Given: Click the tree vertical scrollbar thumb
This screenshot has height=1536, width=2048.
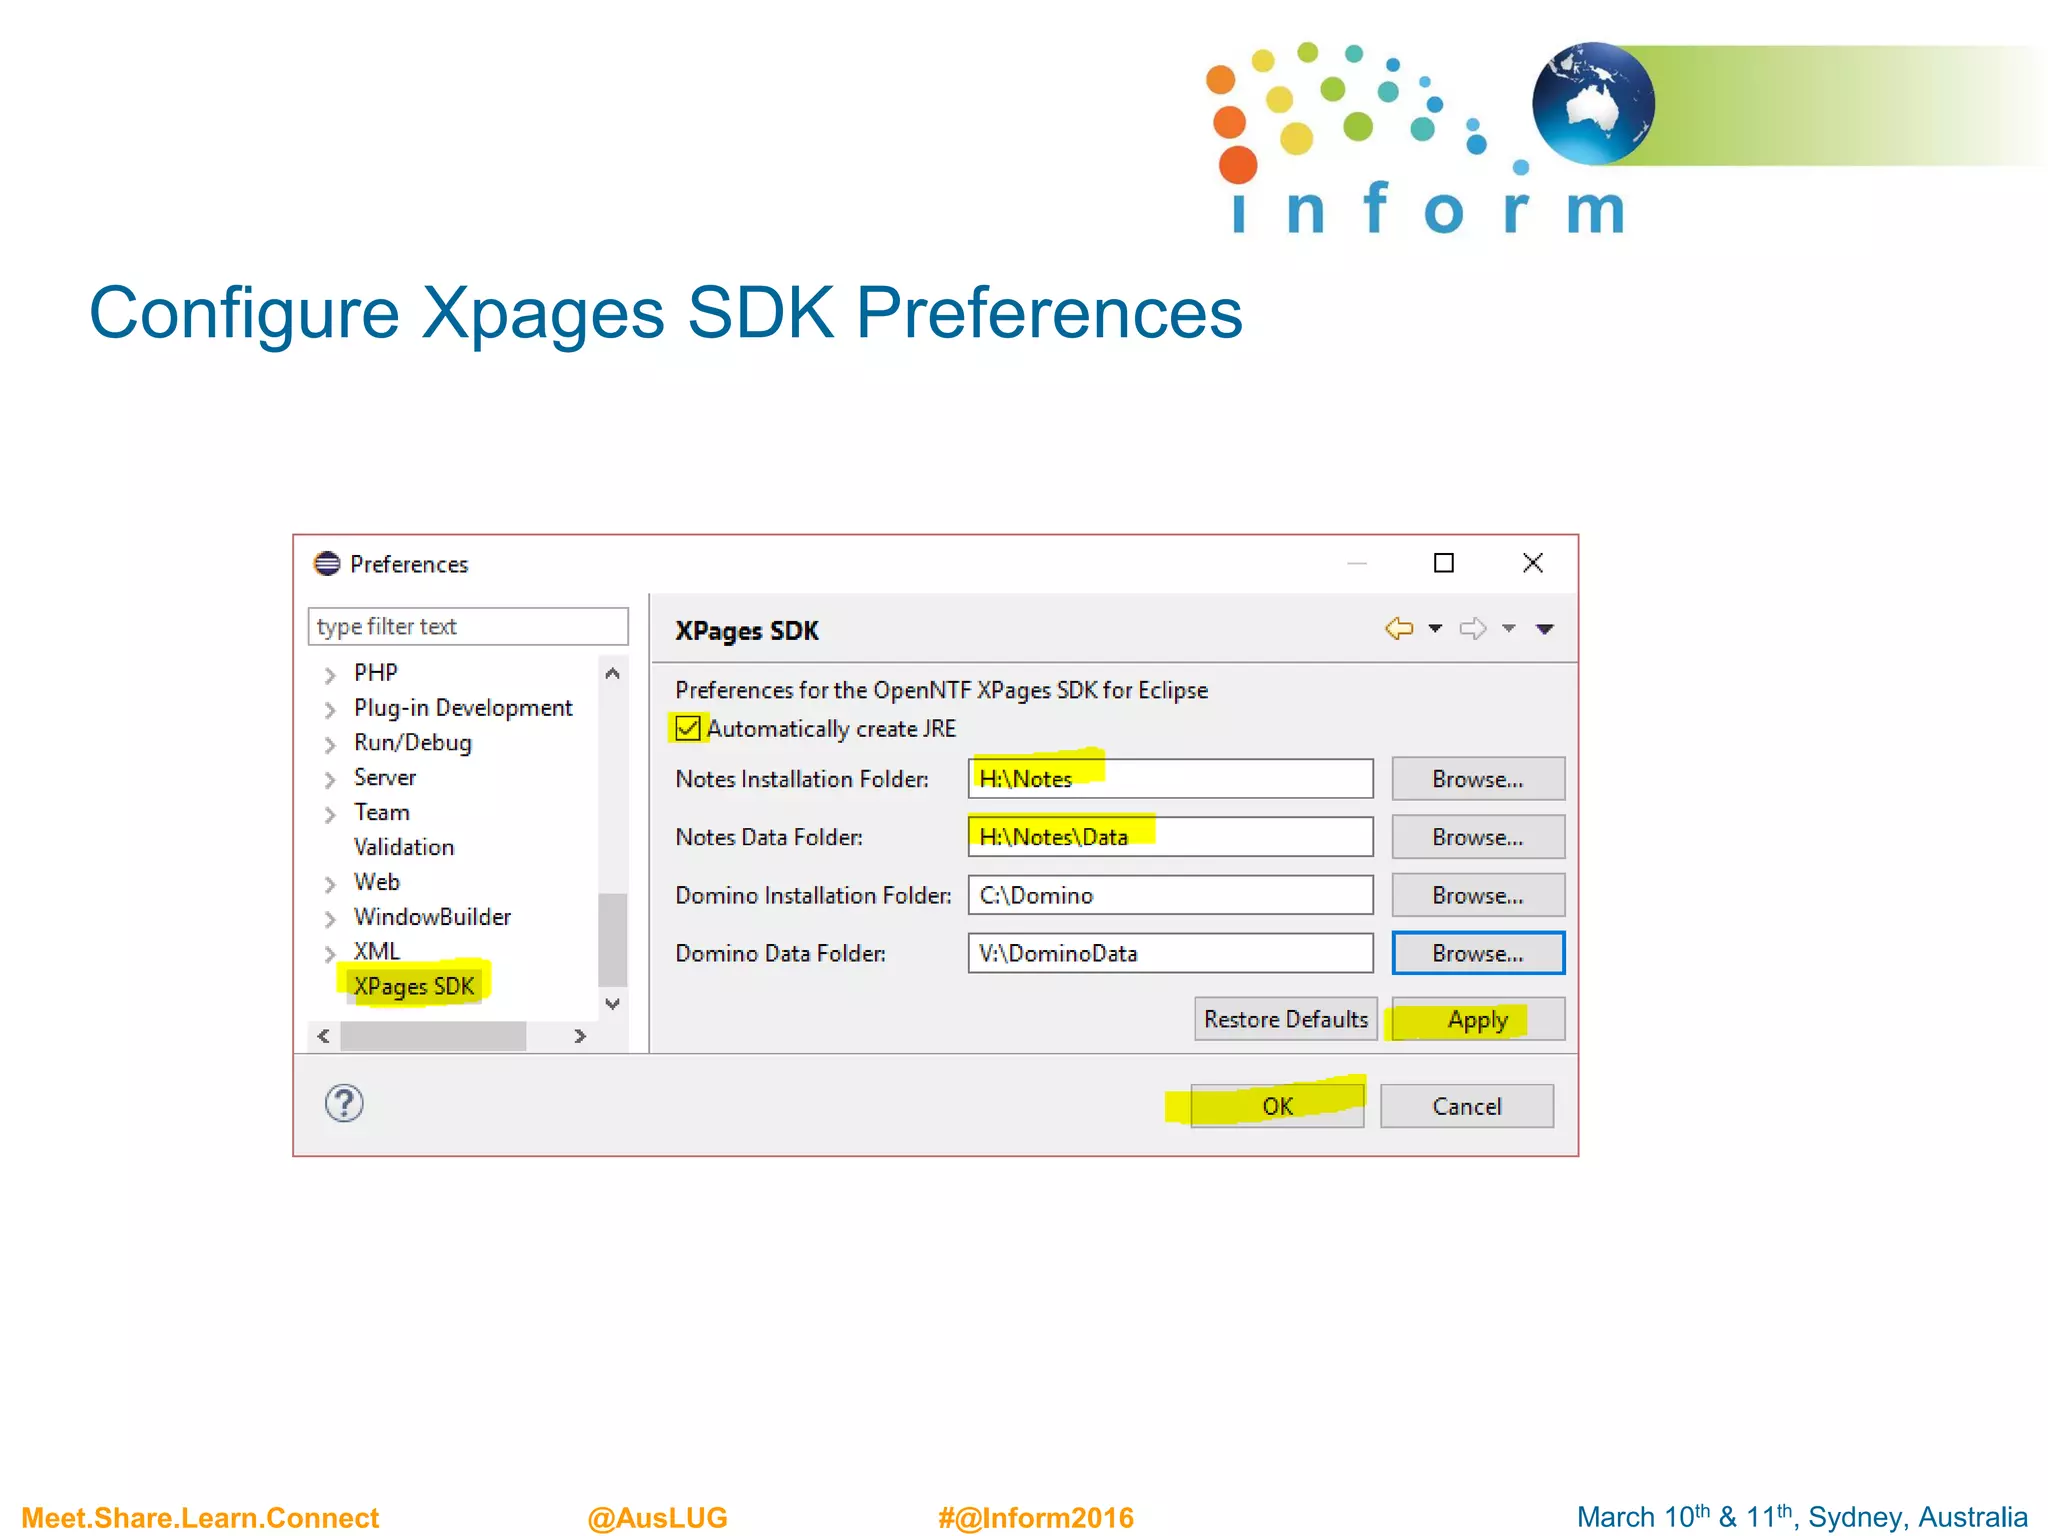Looking at the screenshot, I should pyautogui.click(x=613, y=939).
